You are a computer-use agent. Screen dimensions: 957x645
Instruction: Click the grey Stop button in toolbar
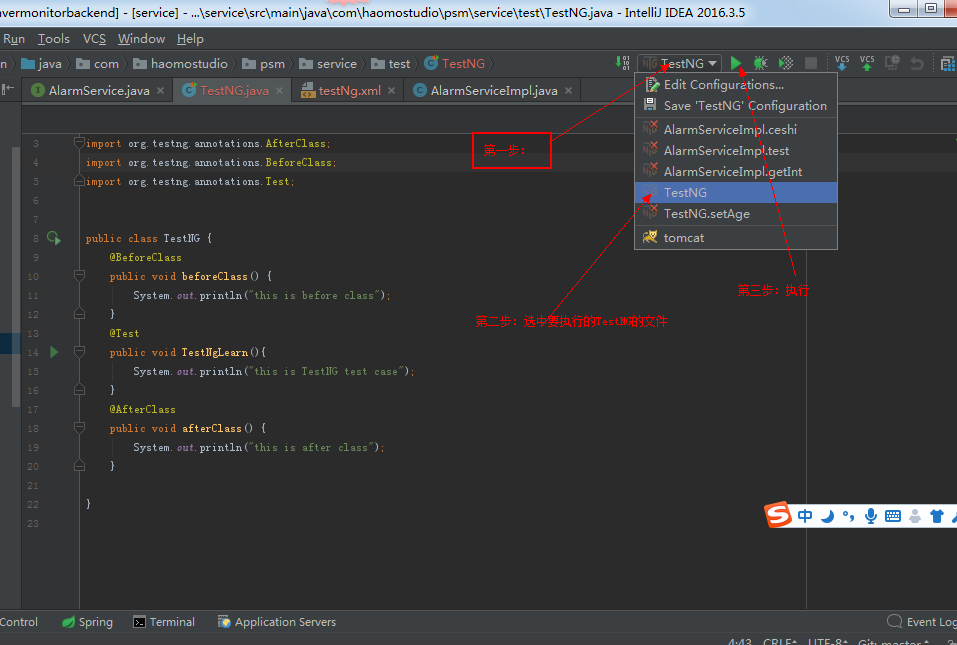pyautogui.click(x=811, y=63)
